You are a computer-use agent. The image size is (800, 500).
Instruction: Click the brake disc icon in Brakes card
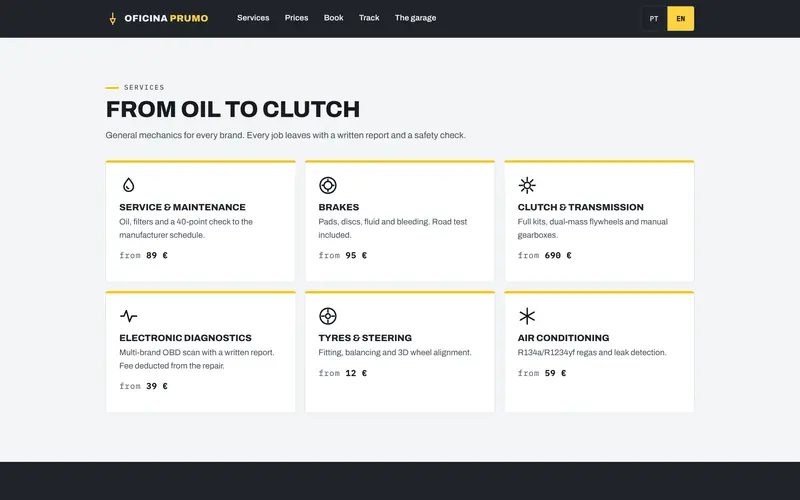click(328, 185)
